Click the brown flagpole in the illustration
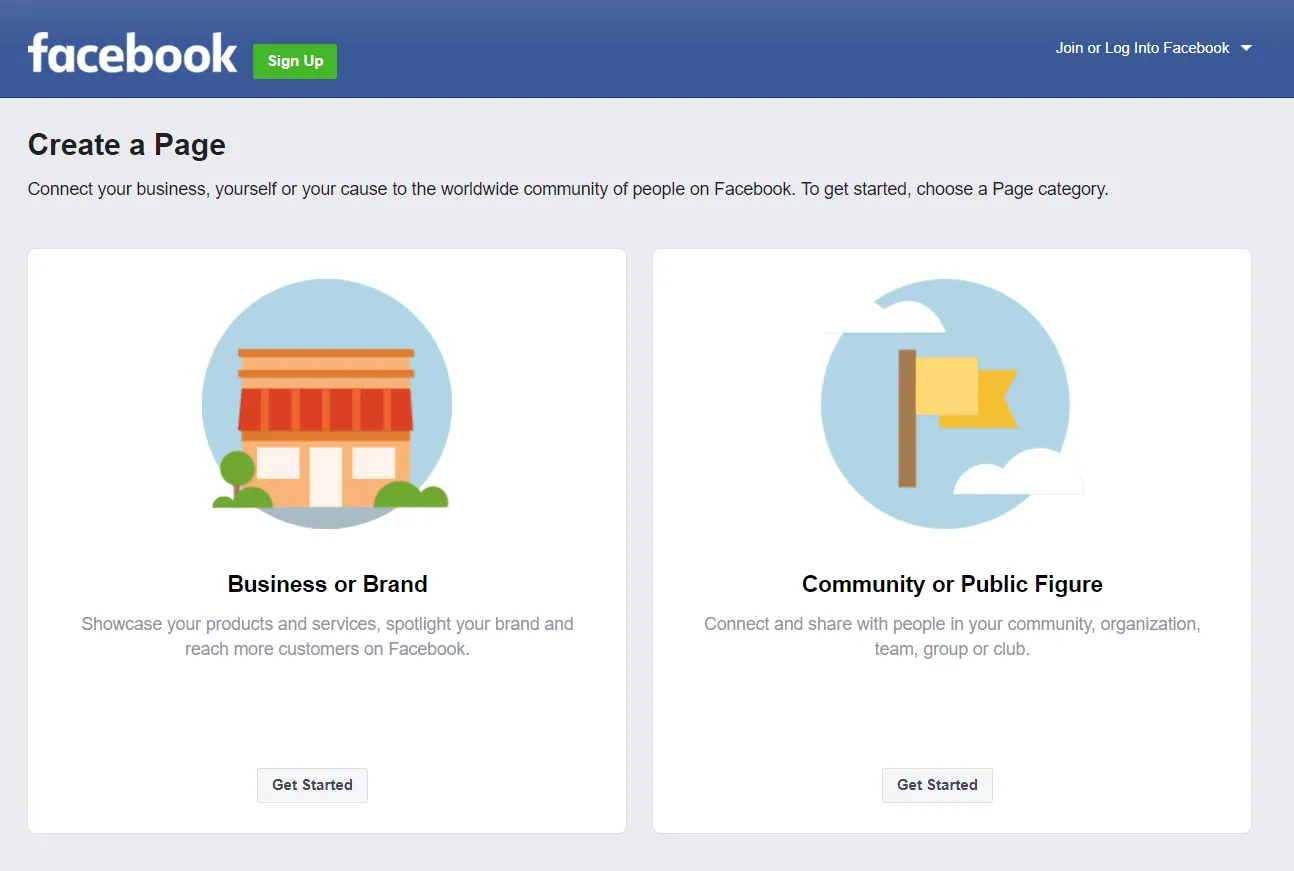 click(907, 418)
